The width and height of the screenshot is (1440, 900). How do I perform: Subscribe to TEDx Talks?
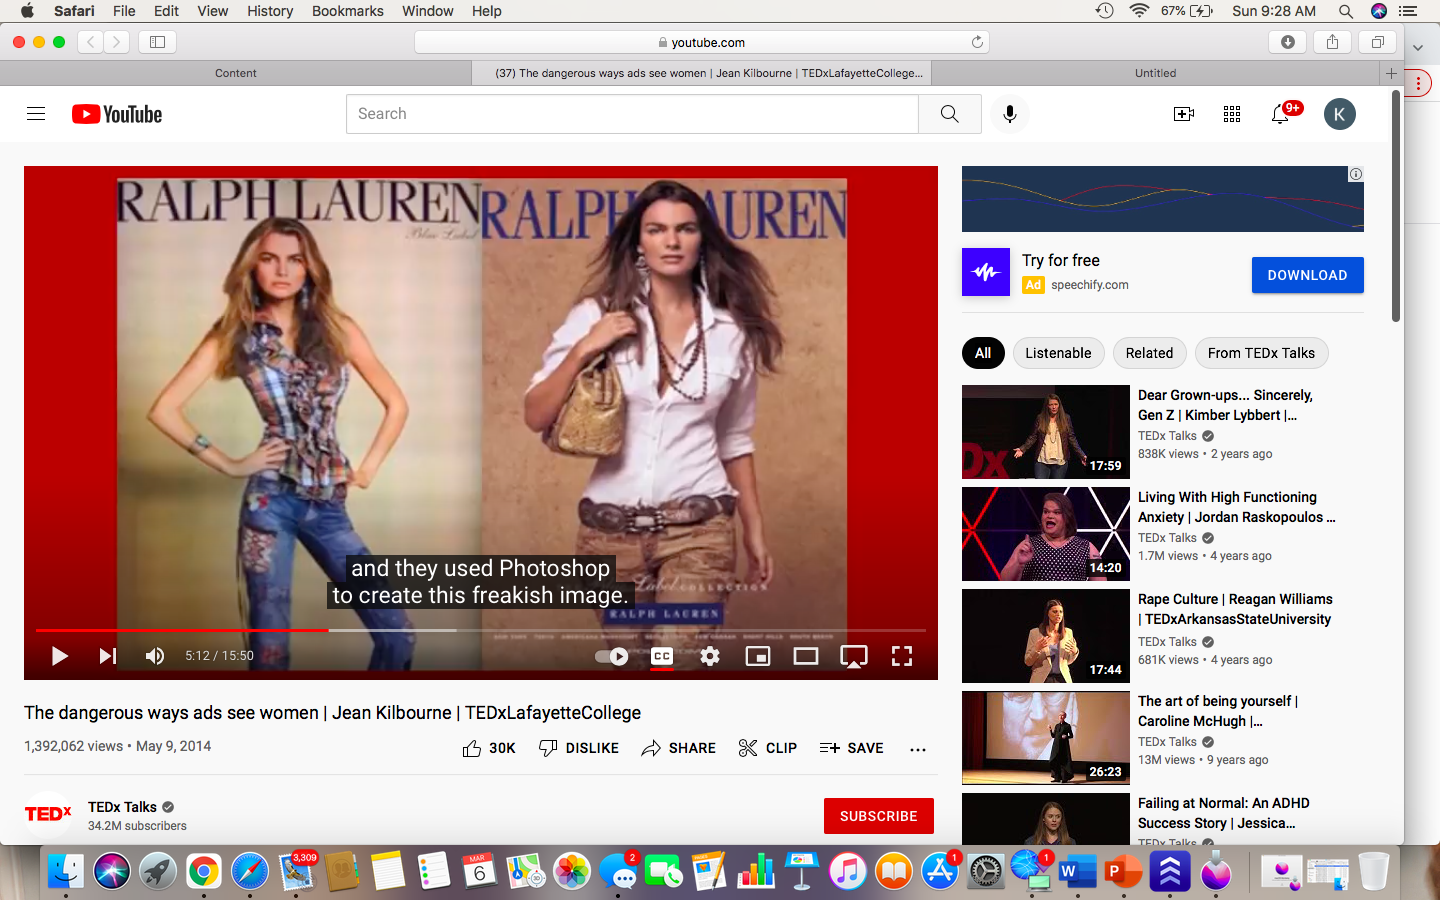click(x=879, y=816)
